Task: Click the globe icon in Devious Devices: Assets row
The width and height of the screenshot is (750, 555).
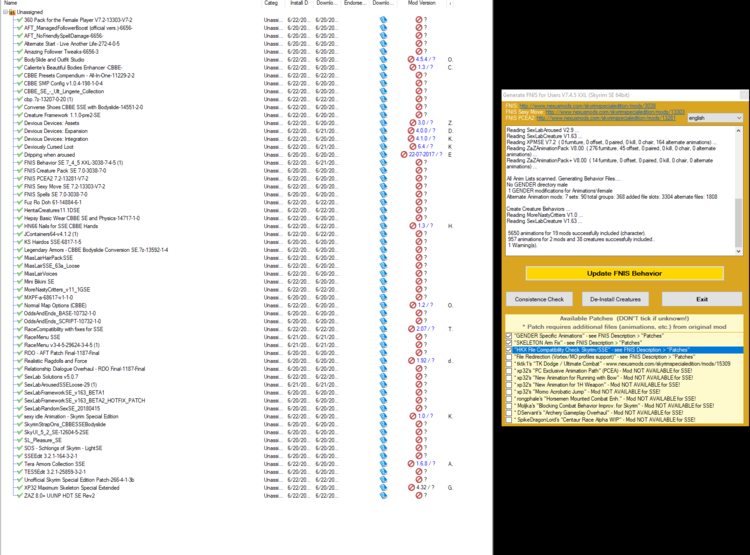Action: (383, 123)
